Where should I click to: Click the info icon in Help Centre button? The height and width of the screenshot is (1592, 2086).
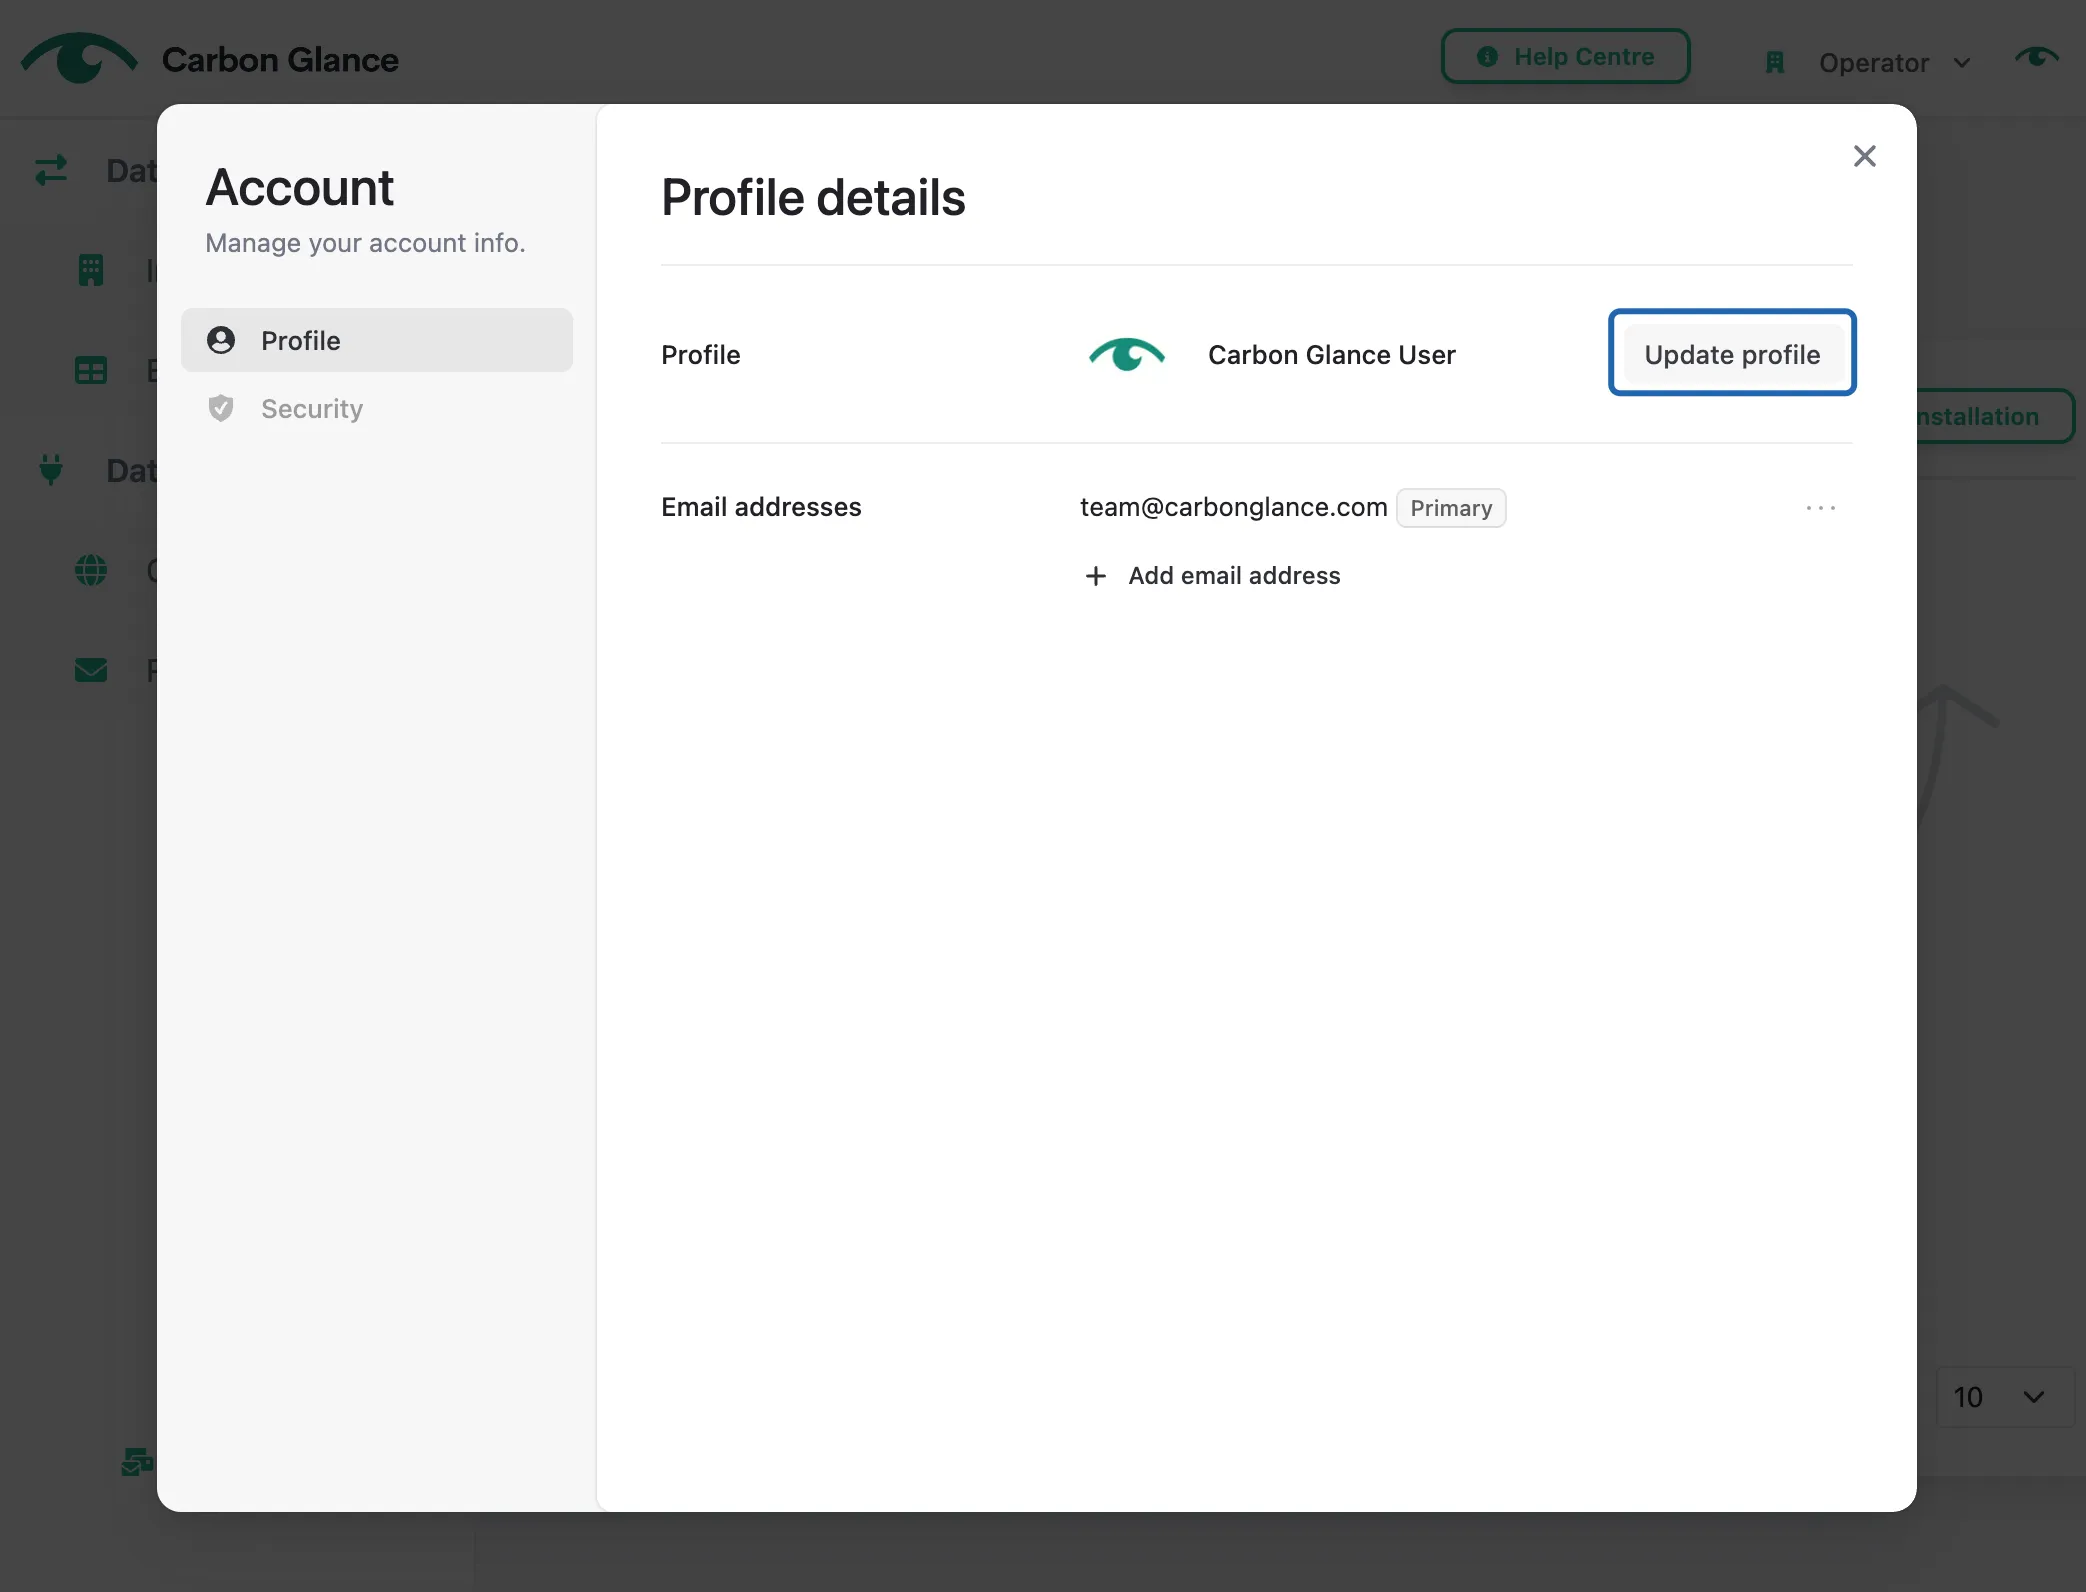(1488, 57)
